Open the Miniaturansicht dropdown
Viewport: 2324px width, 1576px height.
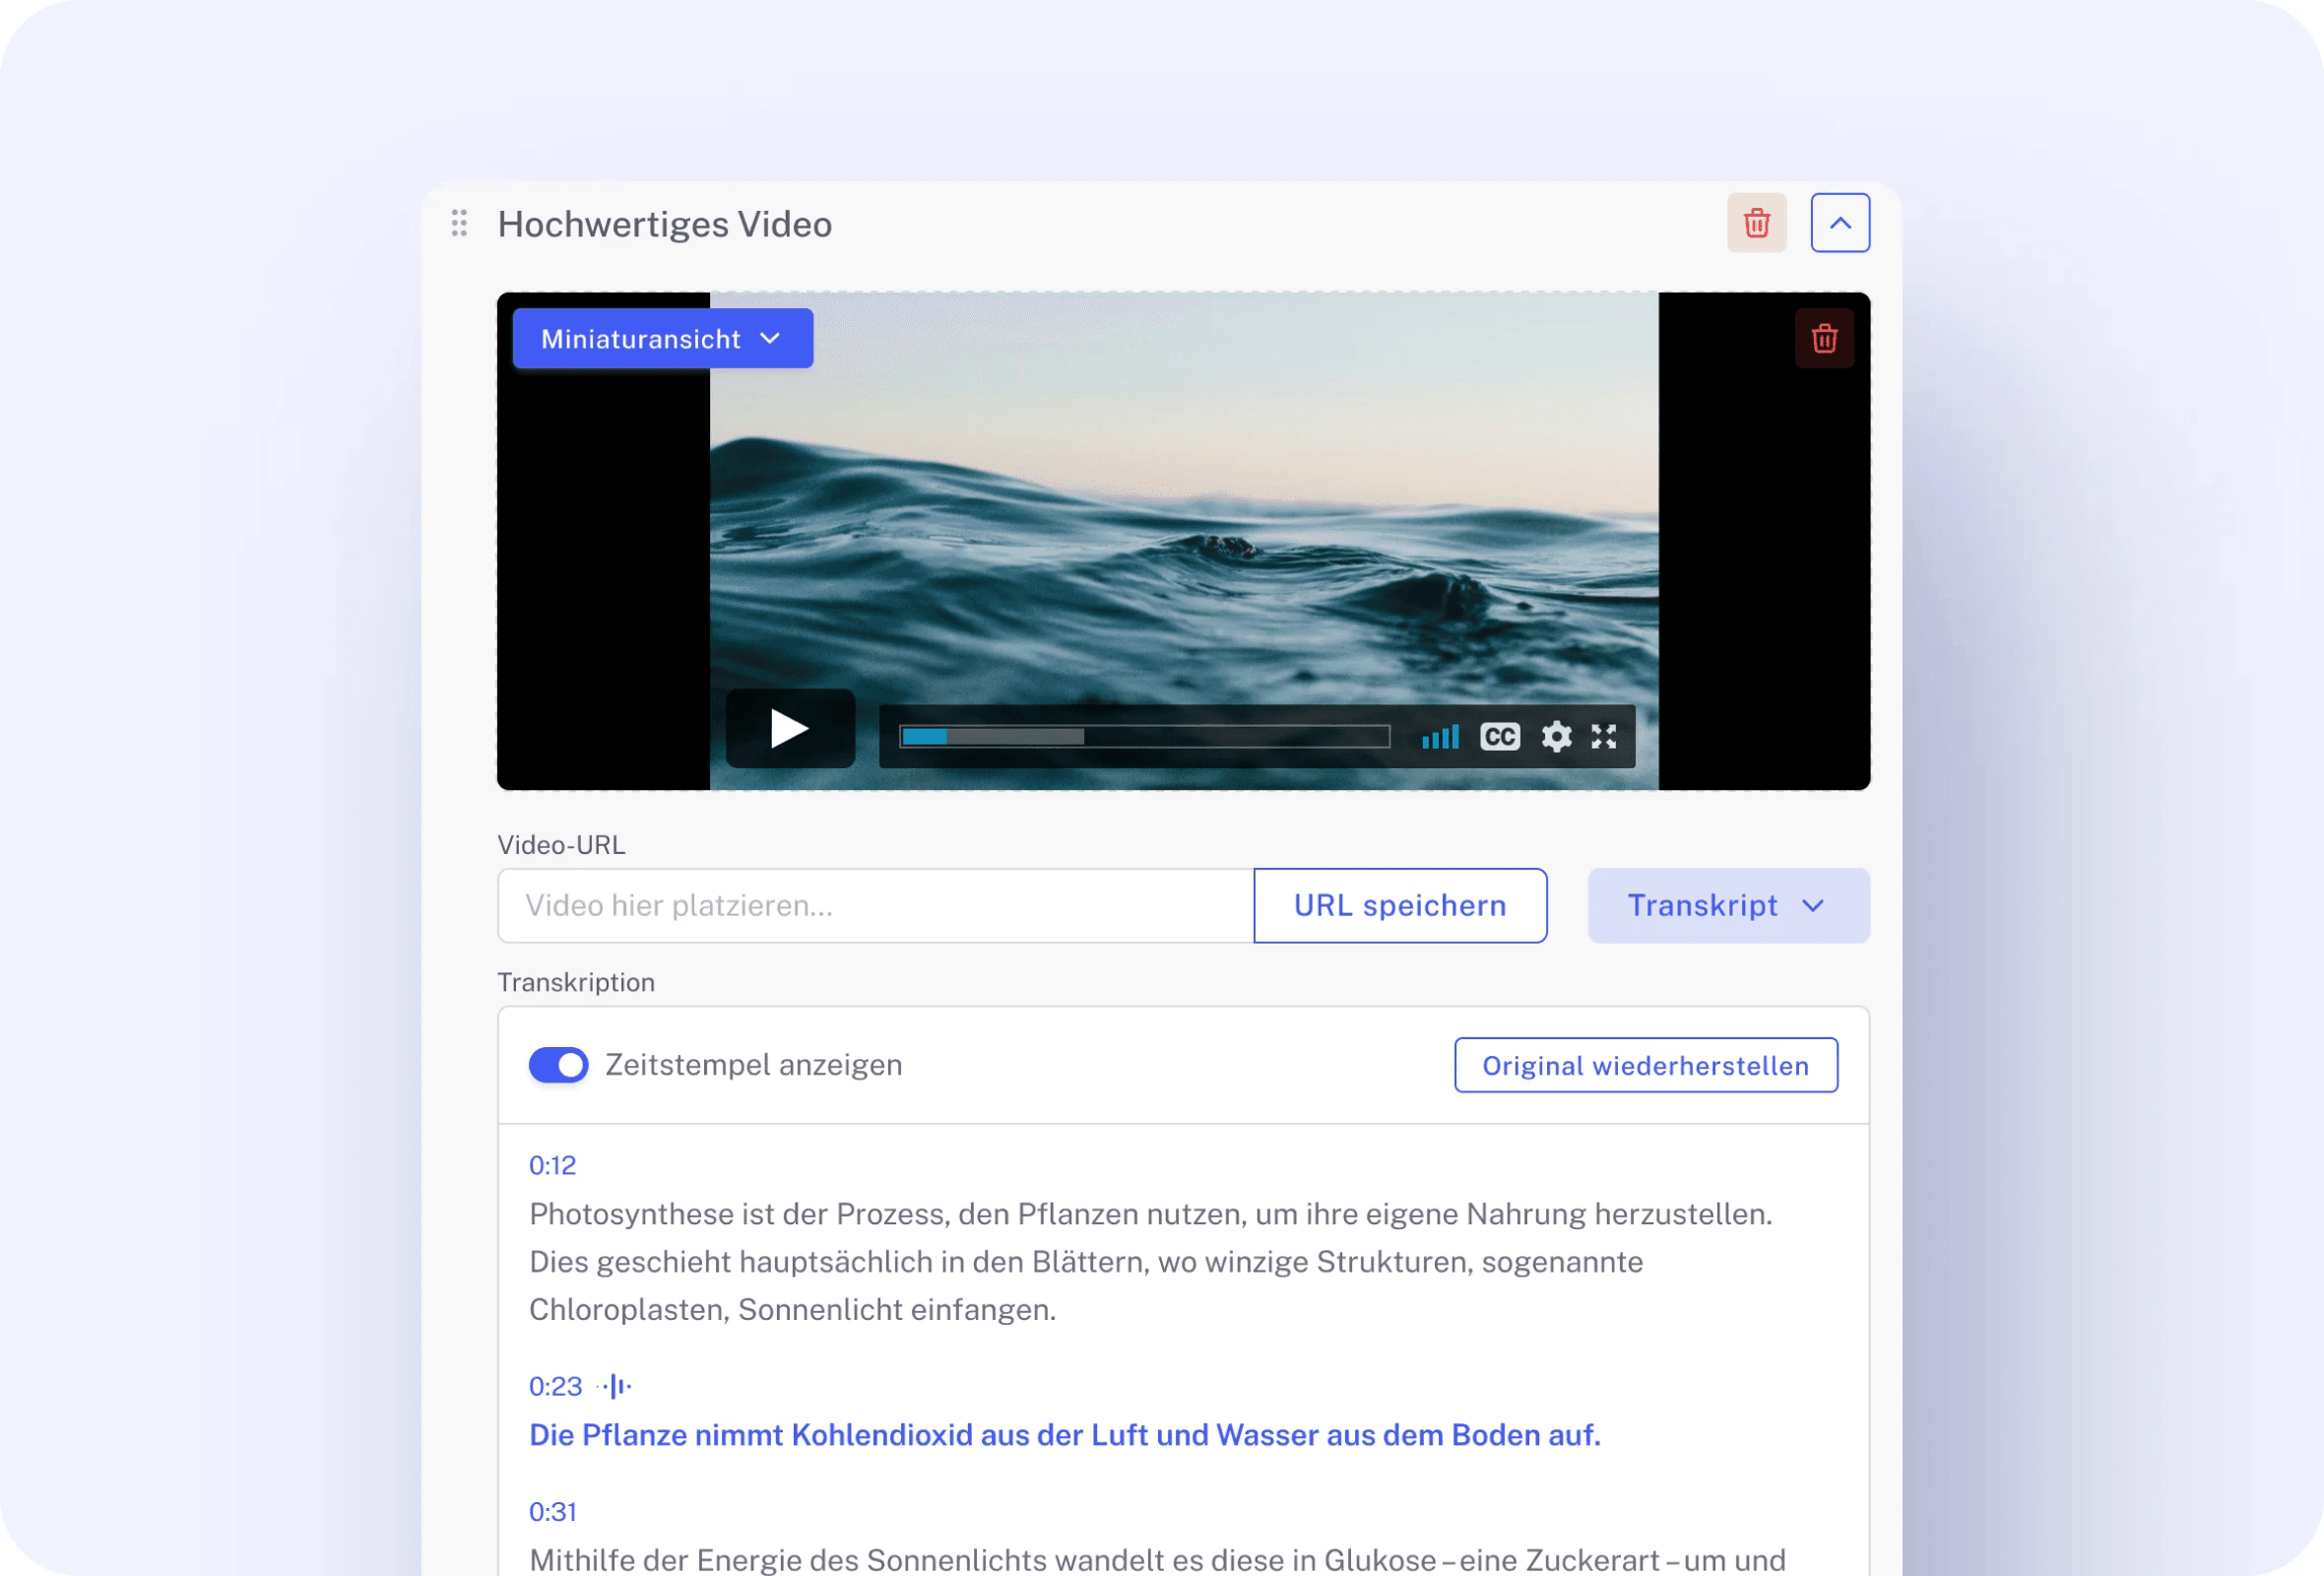(662, 339)
